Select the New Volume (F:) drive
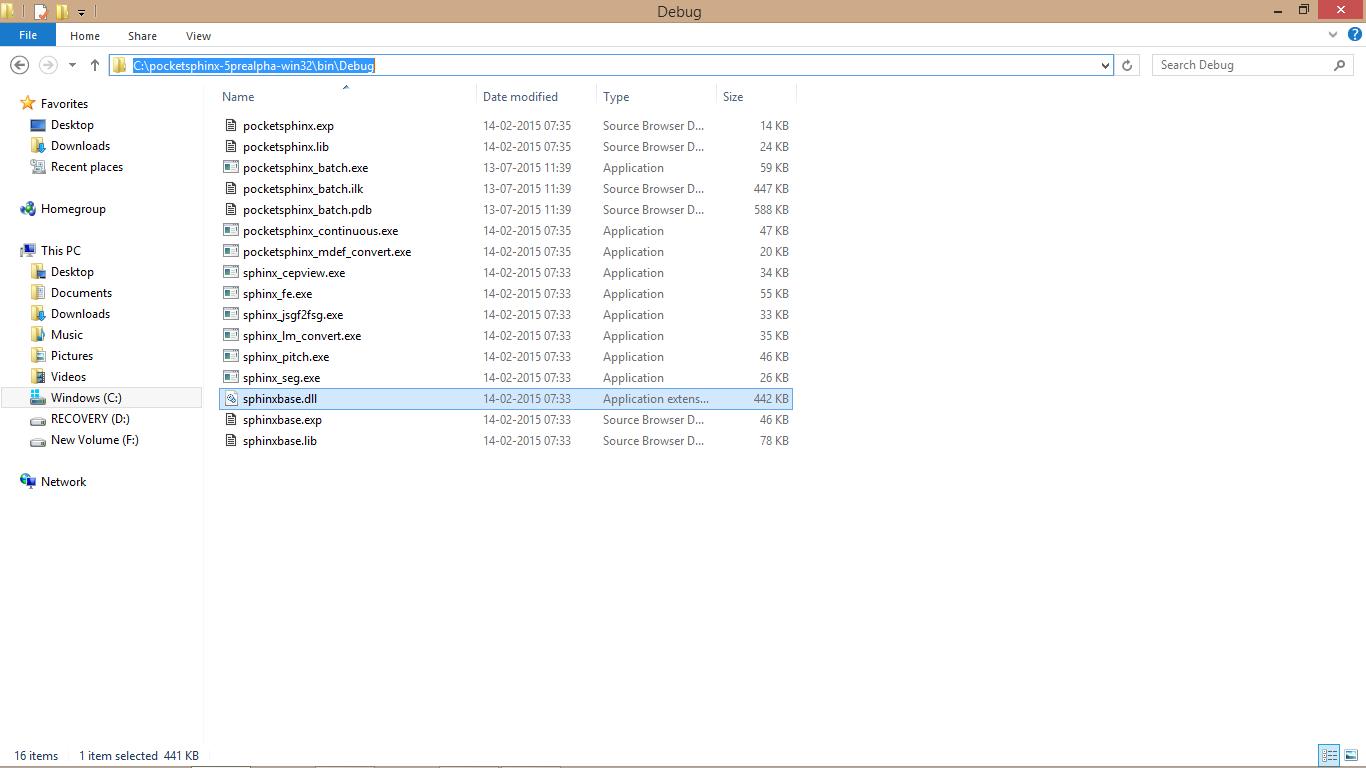This screenshot has width=1366, height=768. pos(95,440)
